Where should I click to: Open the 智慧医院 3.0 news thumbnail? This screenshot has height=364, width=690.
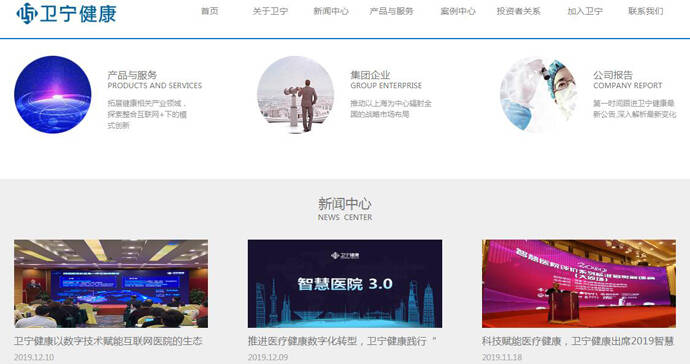345,283
